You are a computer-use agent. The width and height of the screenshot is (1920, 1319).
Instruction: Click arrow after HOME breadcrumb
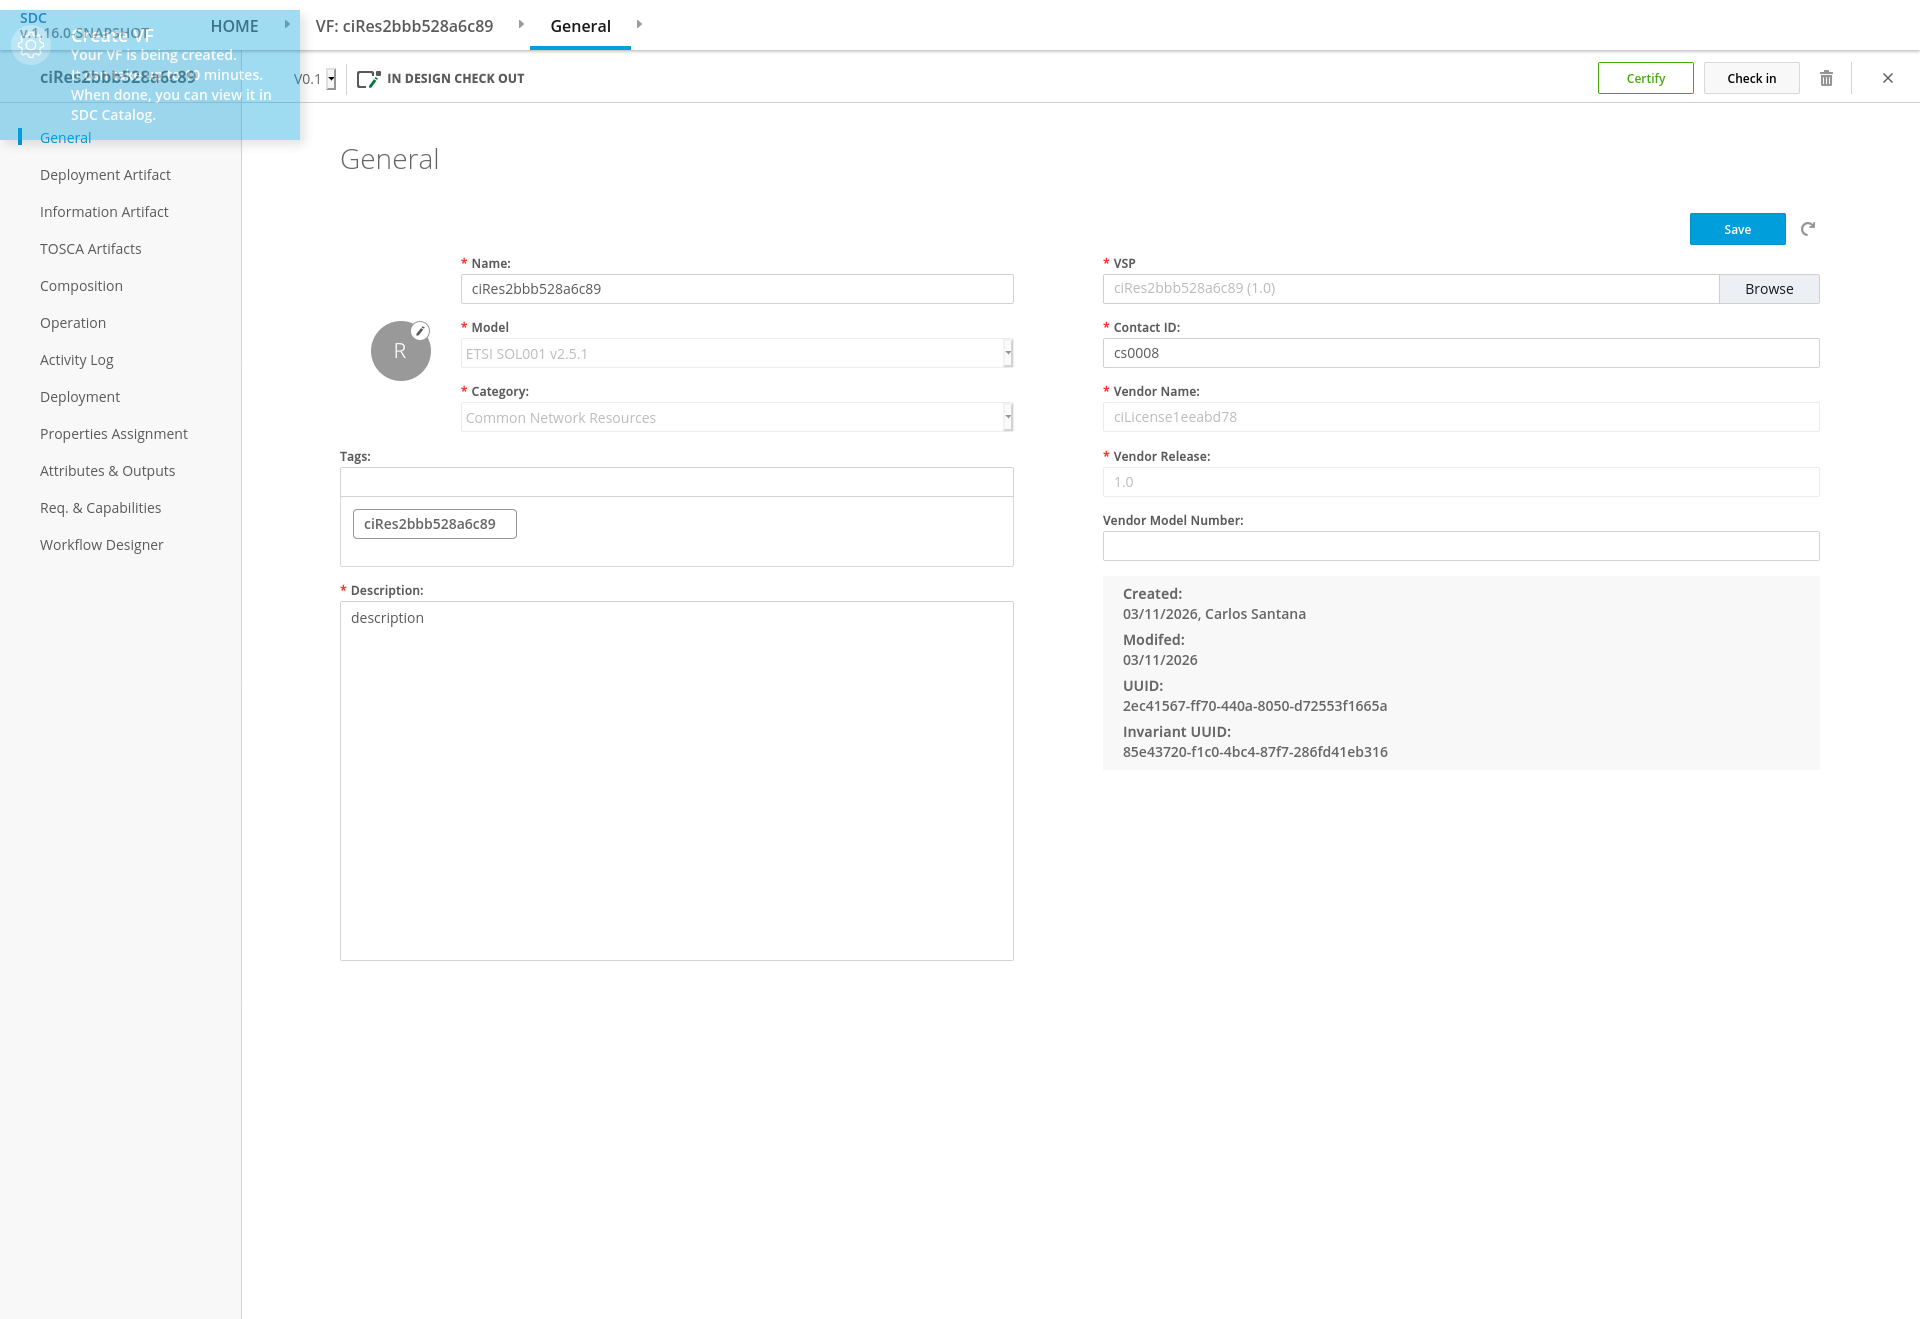(x=287, y=25)
